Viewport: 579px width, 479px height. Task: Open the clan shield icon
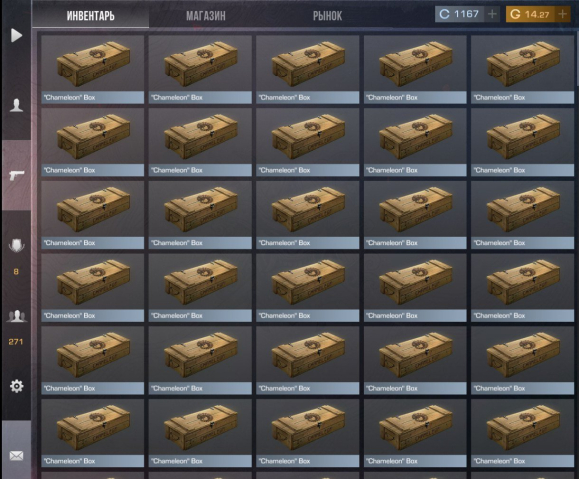(x=16, y=245)
